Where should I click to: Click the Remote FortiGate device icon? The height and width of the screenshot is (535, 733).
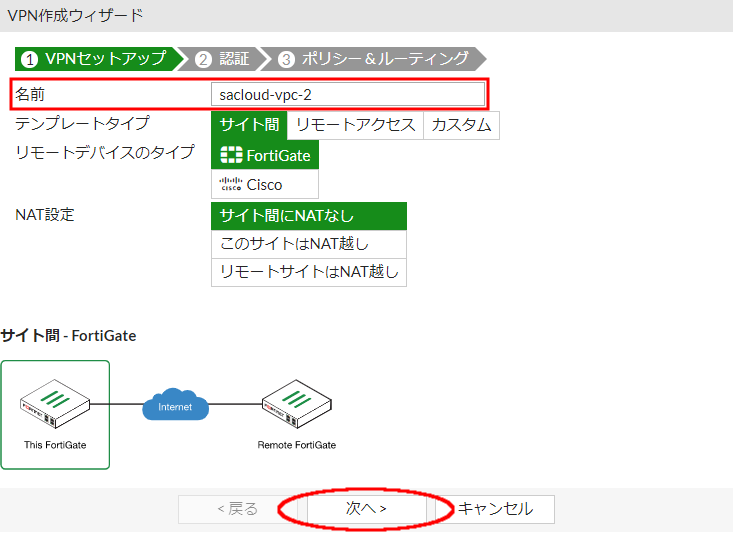pos(296,406)
